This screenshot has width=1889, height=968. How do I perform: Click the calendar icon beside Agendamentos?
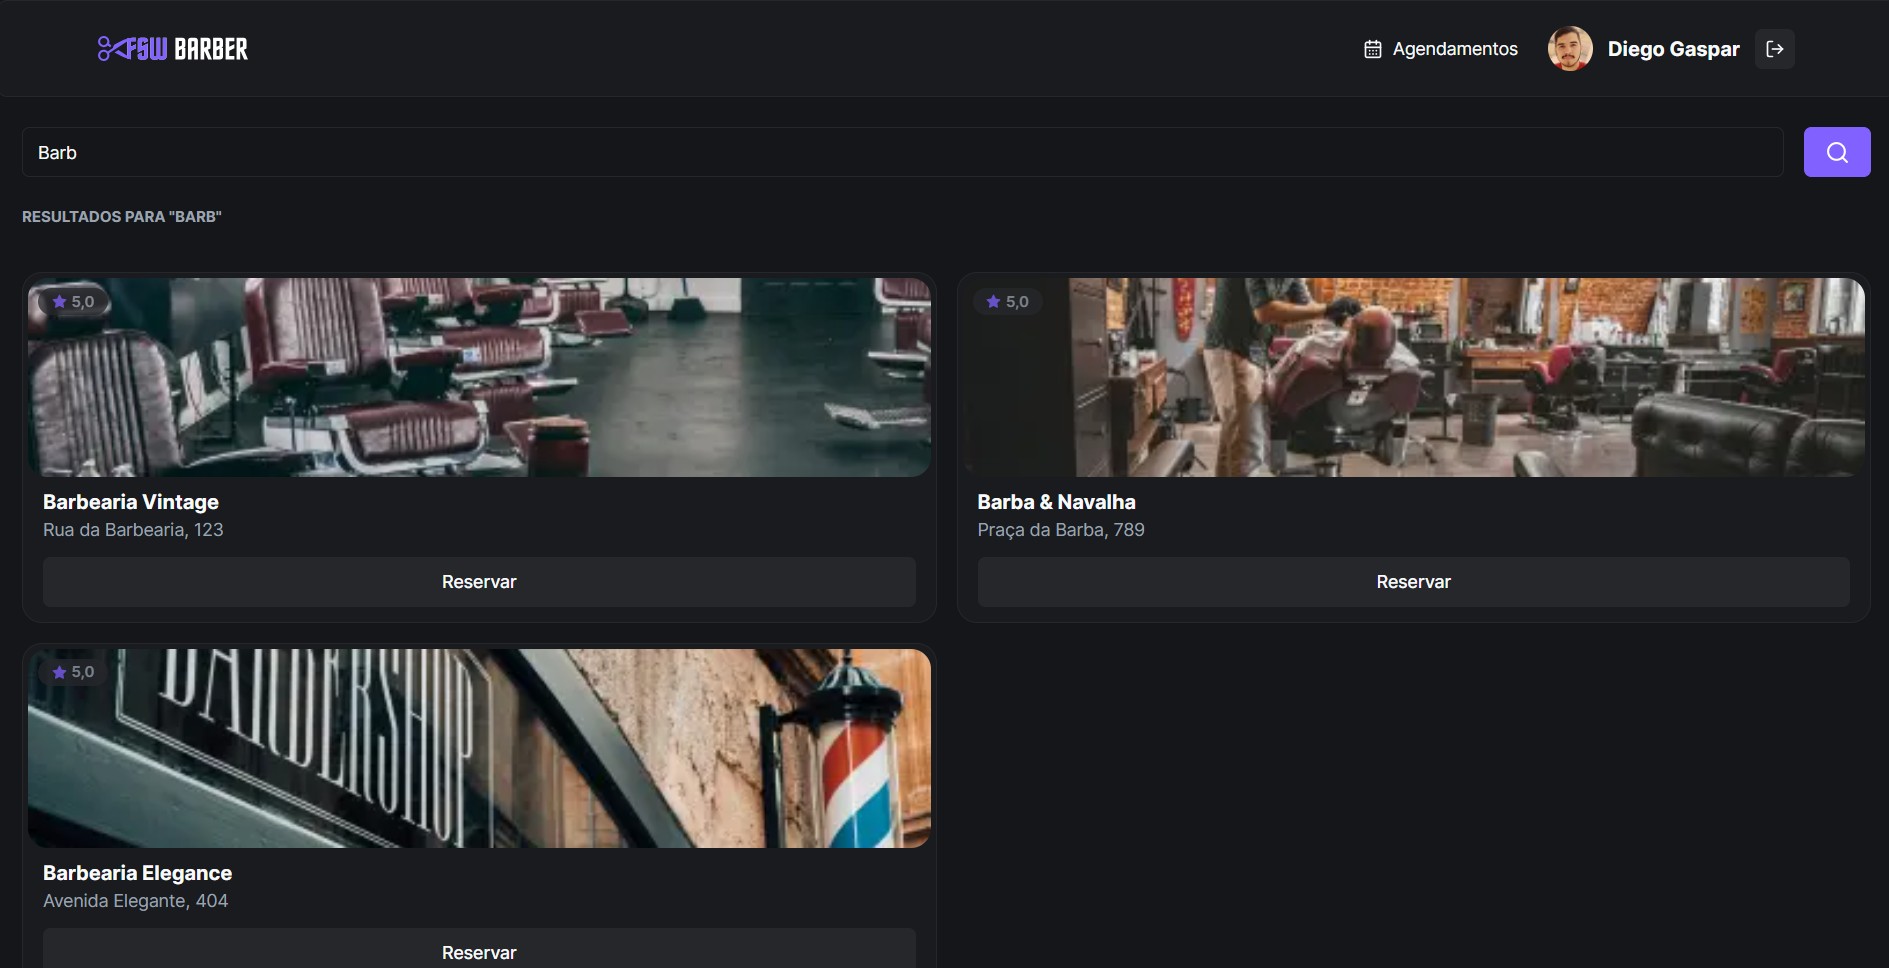(1372, 49)
